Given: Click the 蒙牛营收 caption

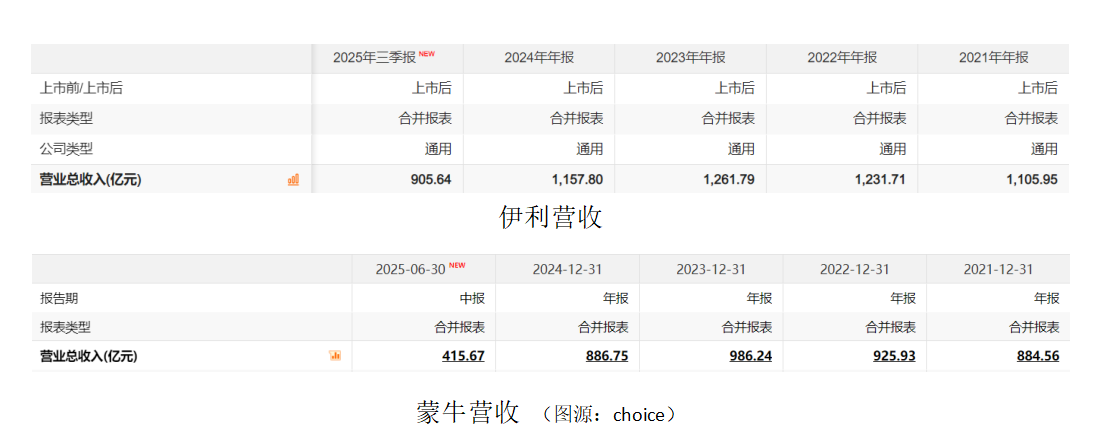Looking at the screenshot, I should click(468, 413).
